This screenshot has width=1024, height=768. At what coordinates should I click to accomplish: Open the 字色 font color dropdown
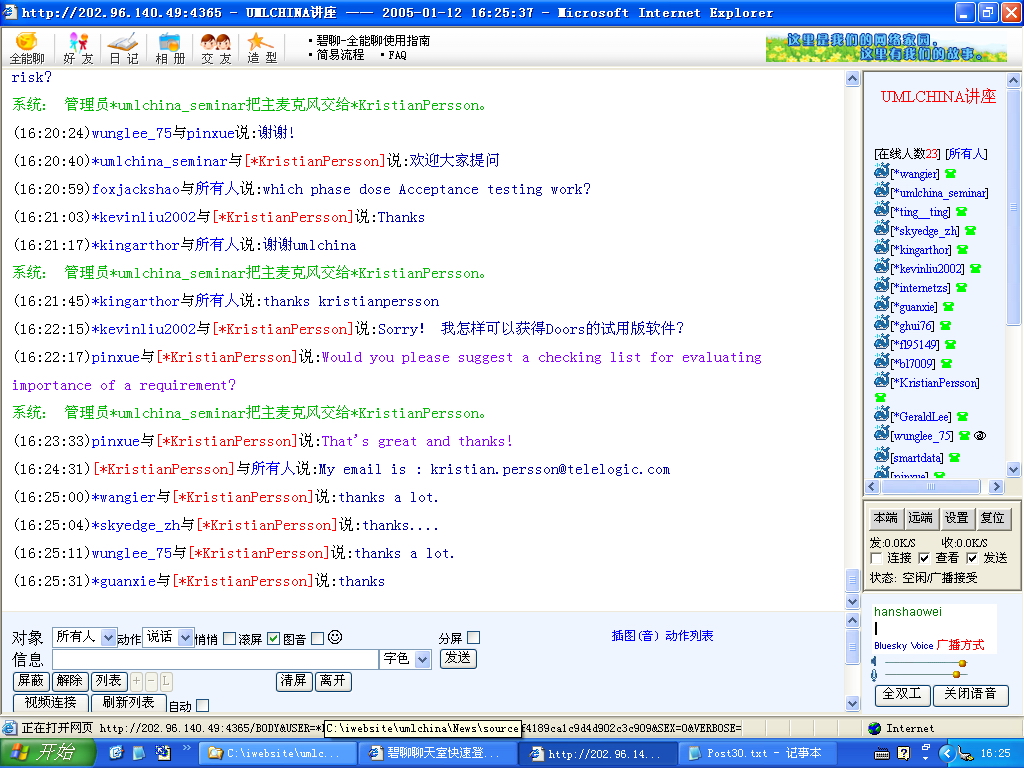[405, 659]
